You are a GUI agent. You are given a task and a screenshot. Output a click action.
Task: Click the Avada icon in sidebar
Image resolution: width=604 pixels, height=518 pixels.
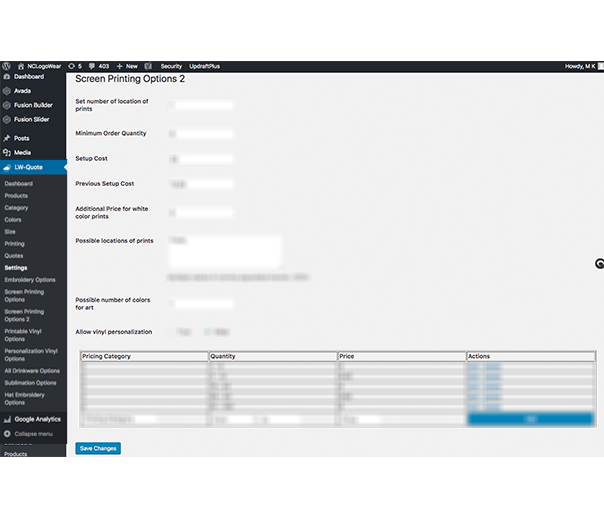[x=7, y=90]
